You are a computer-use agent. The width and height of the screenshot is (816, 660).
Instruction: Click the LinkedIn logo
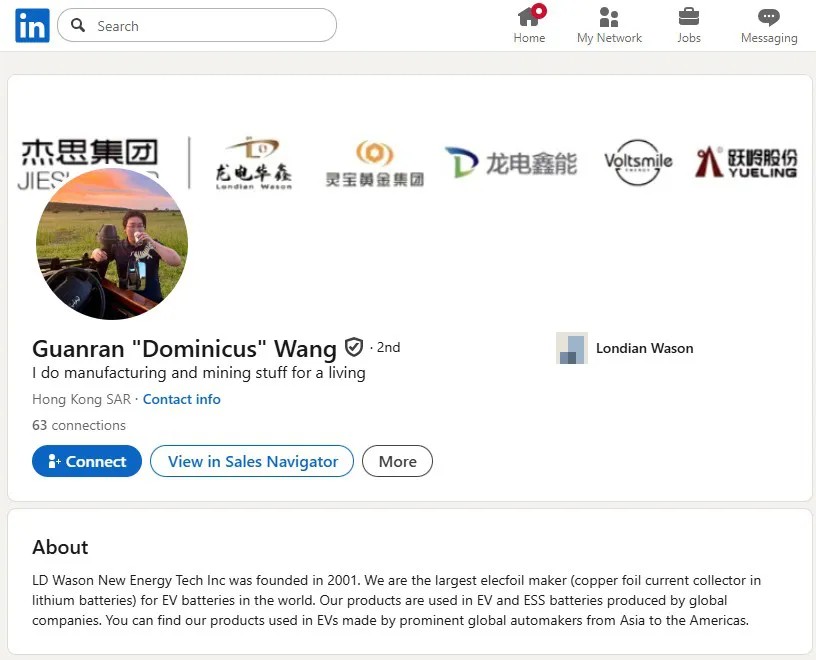[32, 26]
